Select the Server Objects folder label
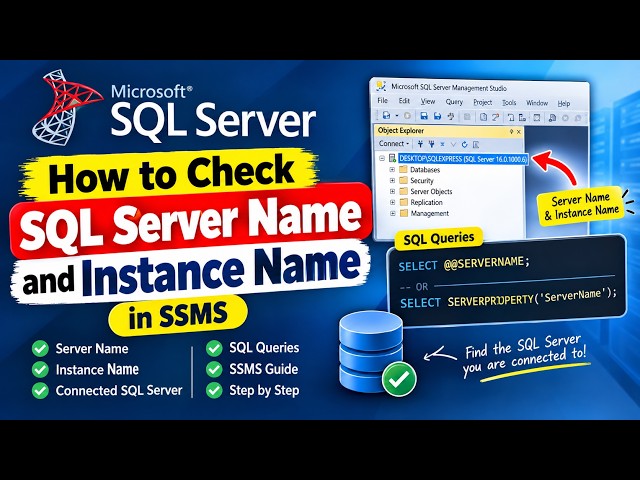This screenshot has height=480, width=640. pos(431,191)
